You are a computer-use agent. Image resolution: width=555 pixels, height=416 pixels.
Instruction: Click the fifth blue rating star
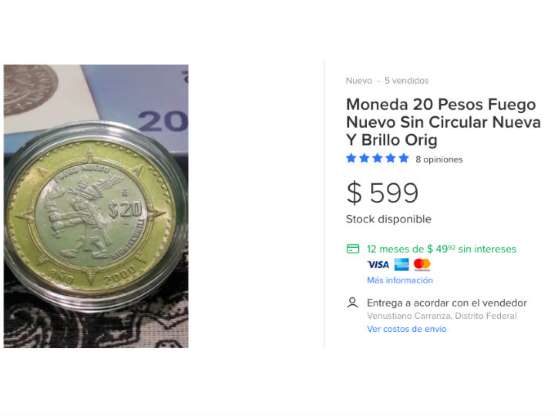[x=404, y=158]
